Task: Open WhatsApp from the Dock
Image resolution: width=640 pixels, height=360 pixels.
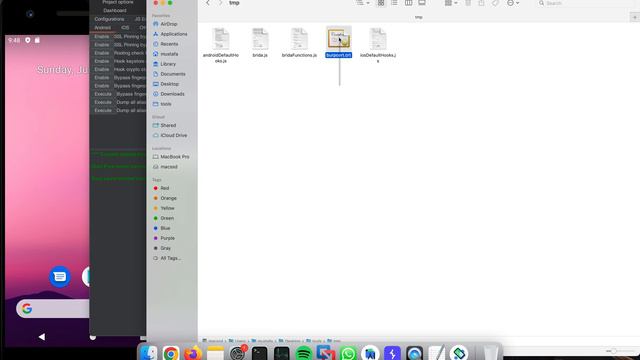Action: point(348,353)
